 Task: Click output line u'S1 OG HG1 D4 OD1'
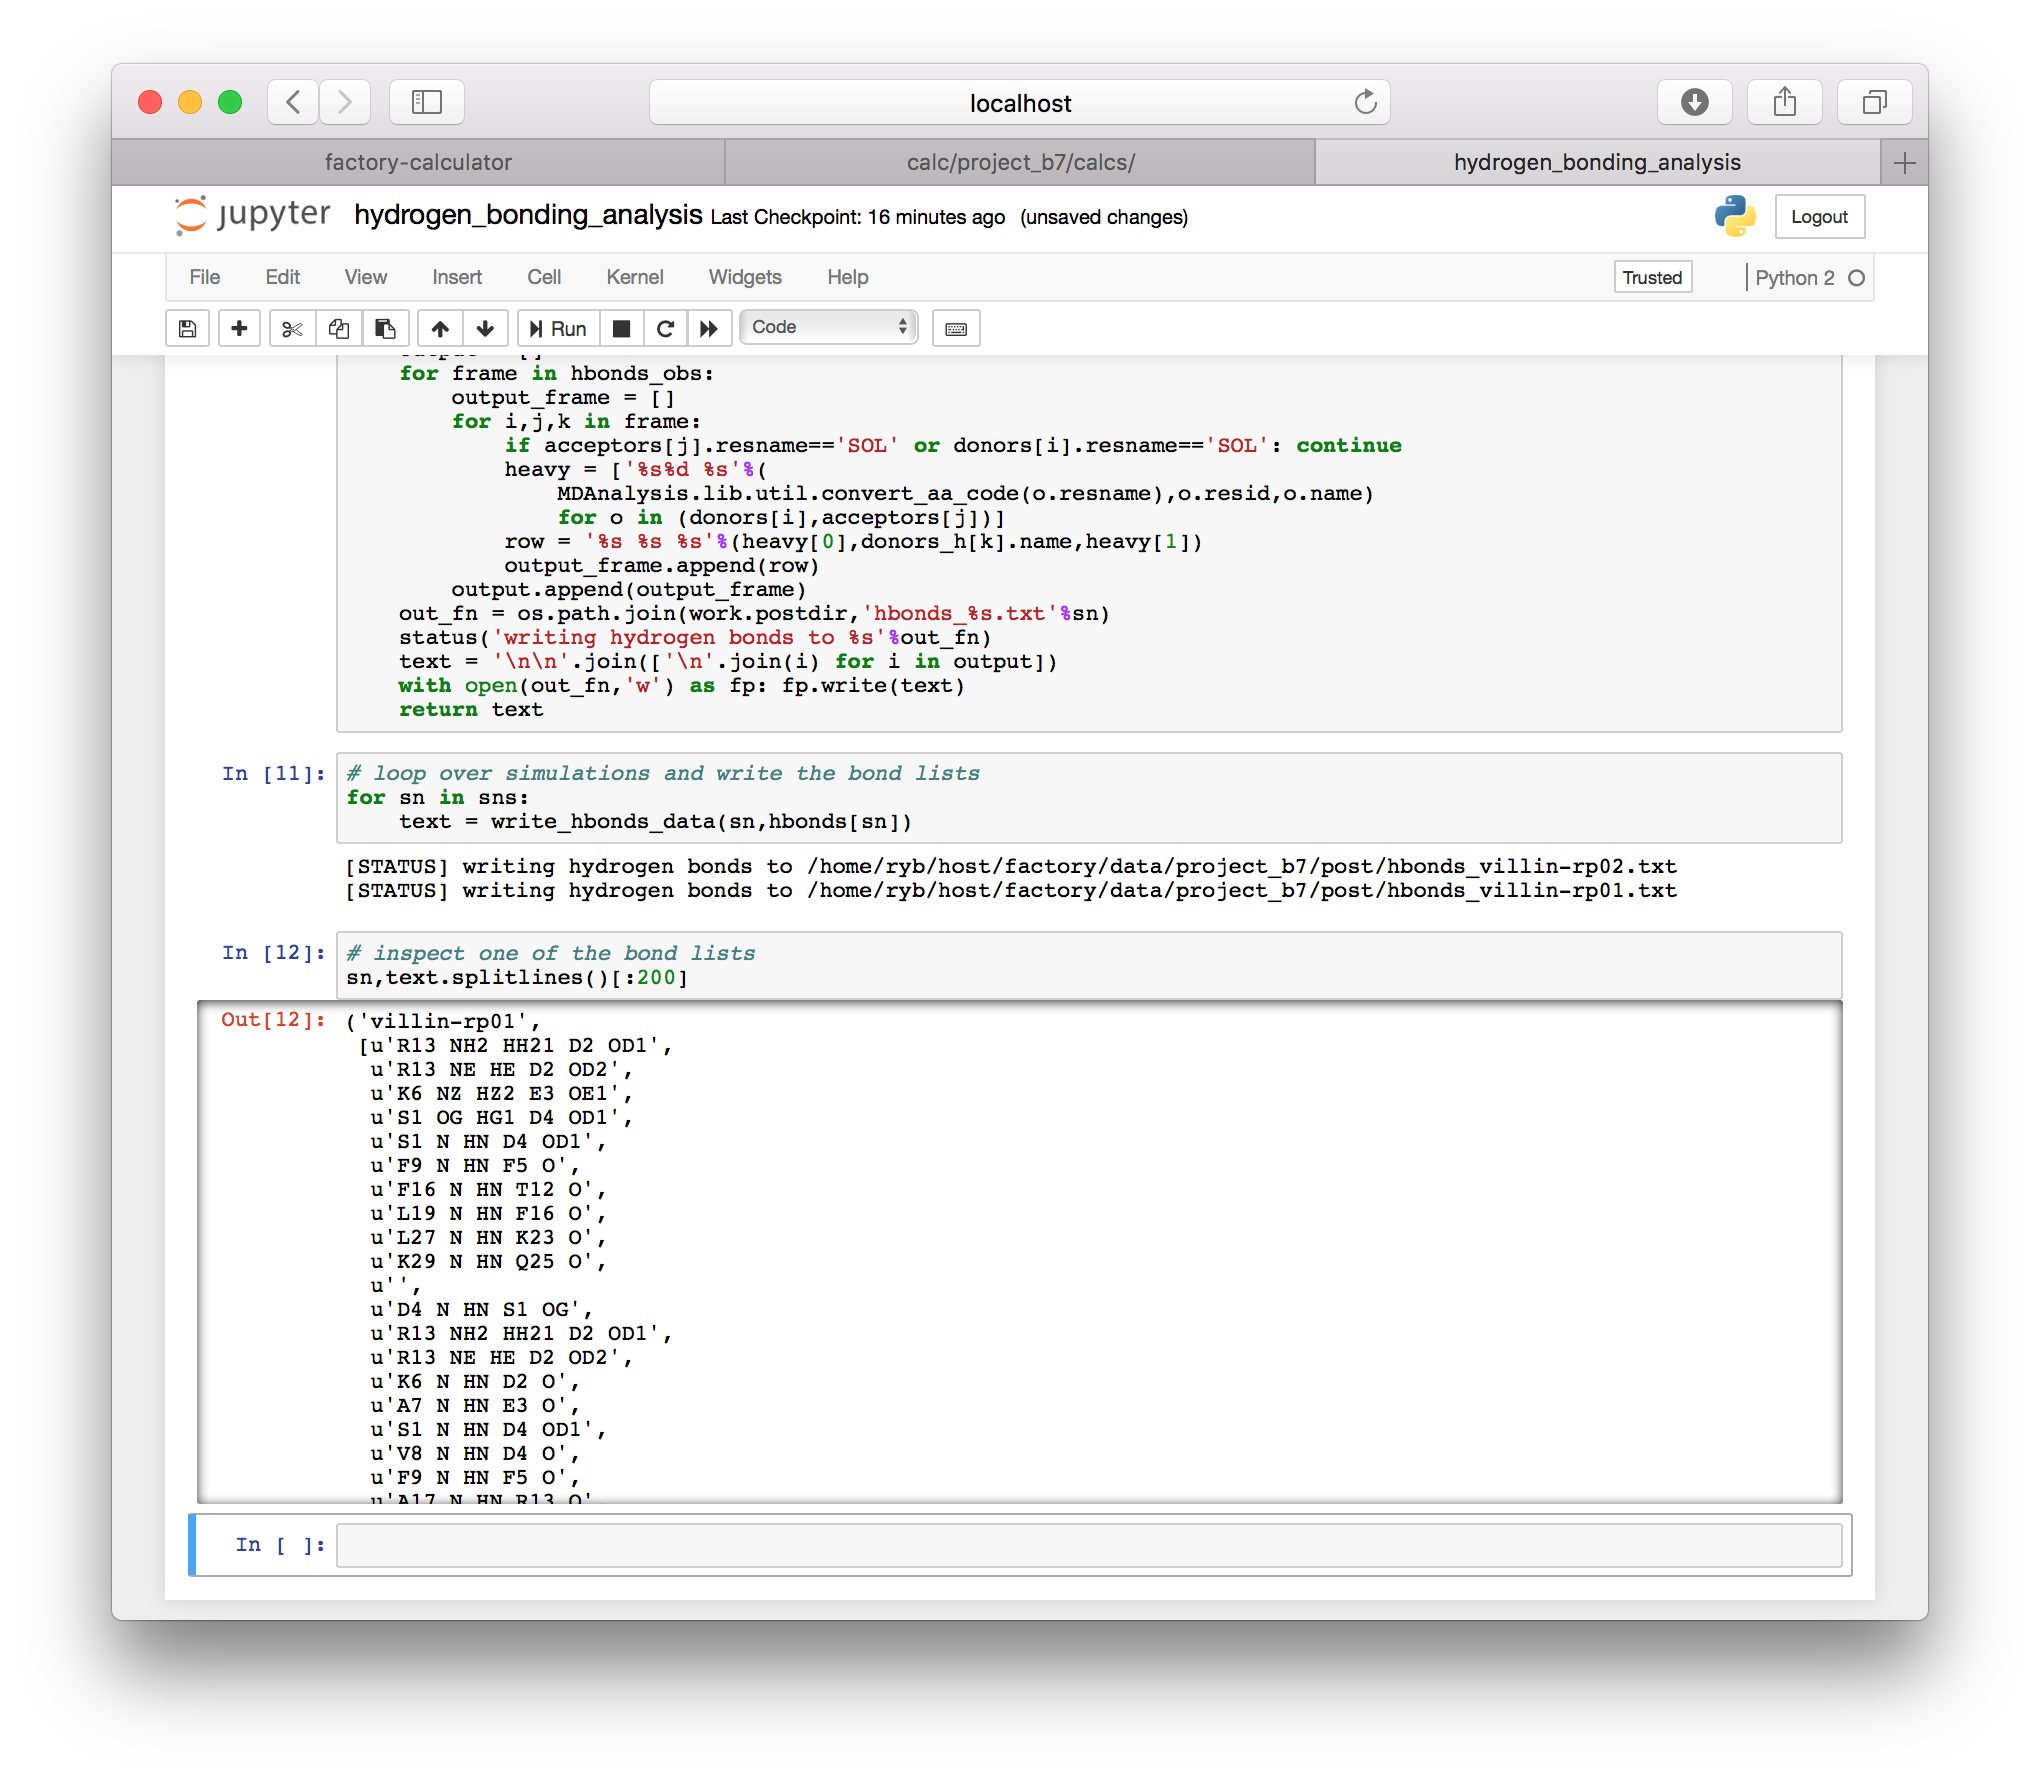(x=501, y=1117)
